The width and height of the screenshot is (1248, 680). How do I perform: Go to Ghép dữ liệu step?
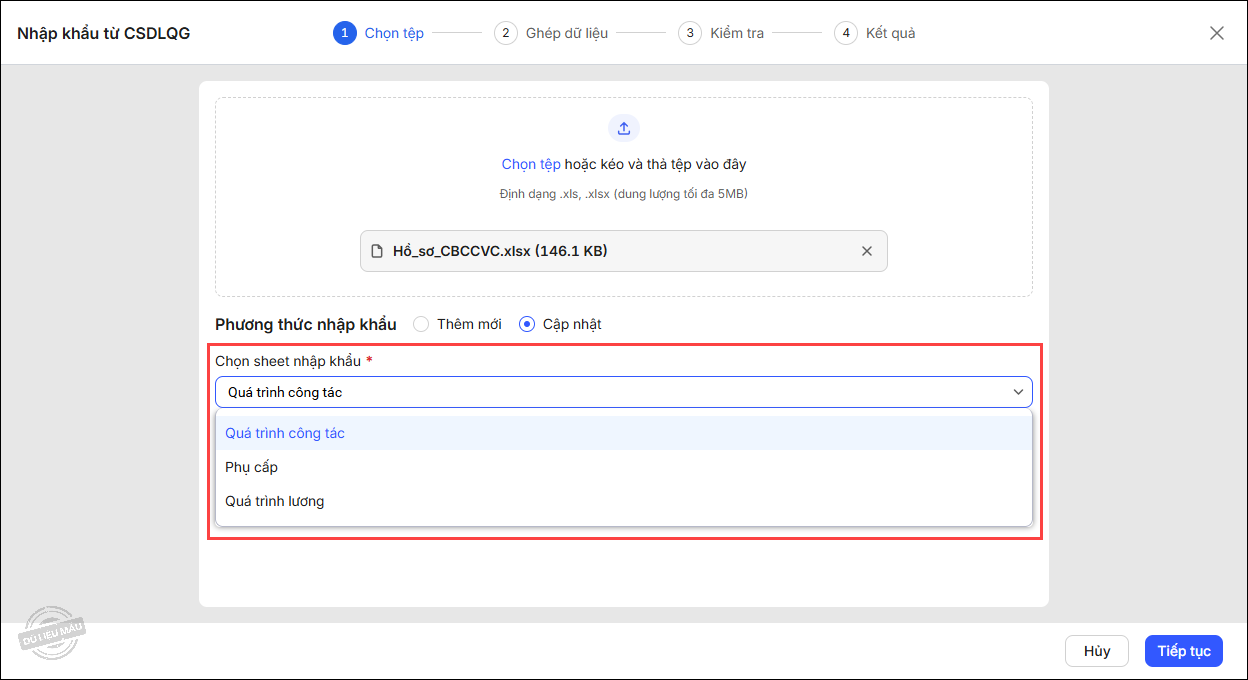tap(566, 33)
